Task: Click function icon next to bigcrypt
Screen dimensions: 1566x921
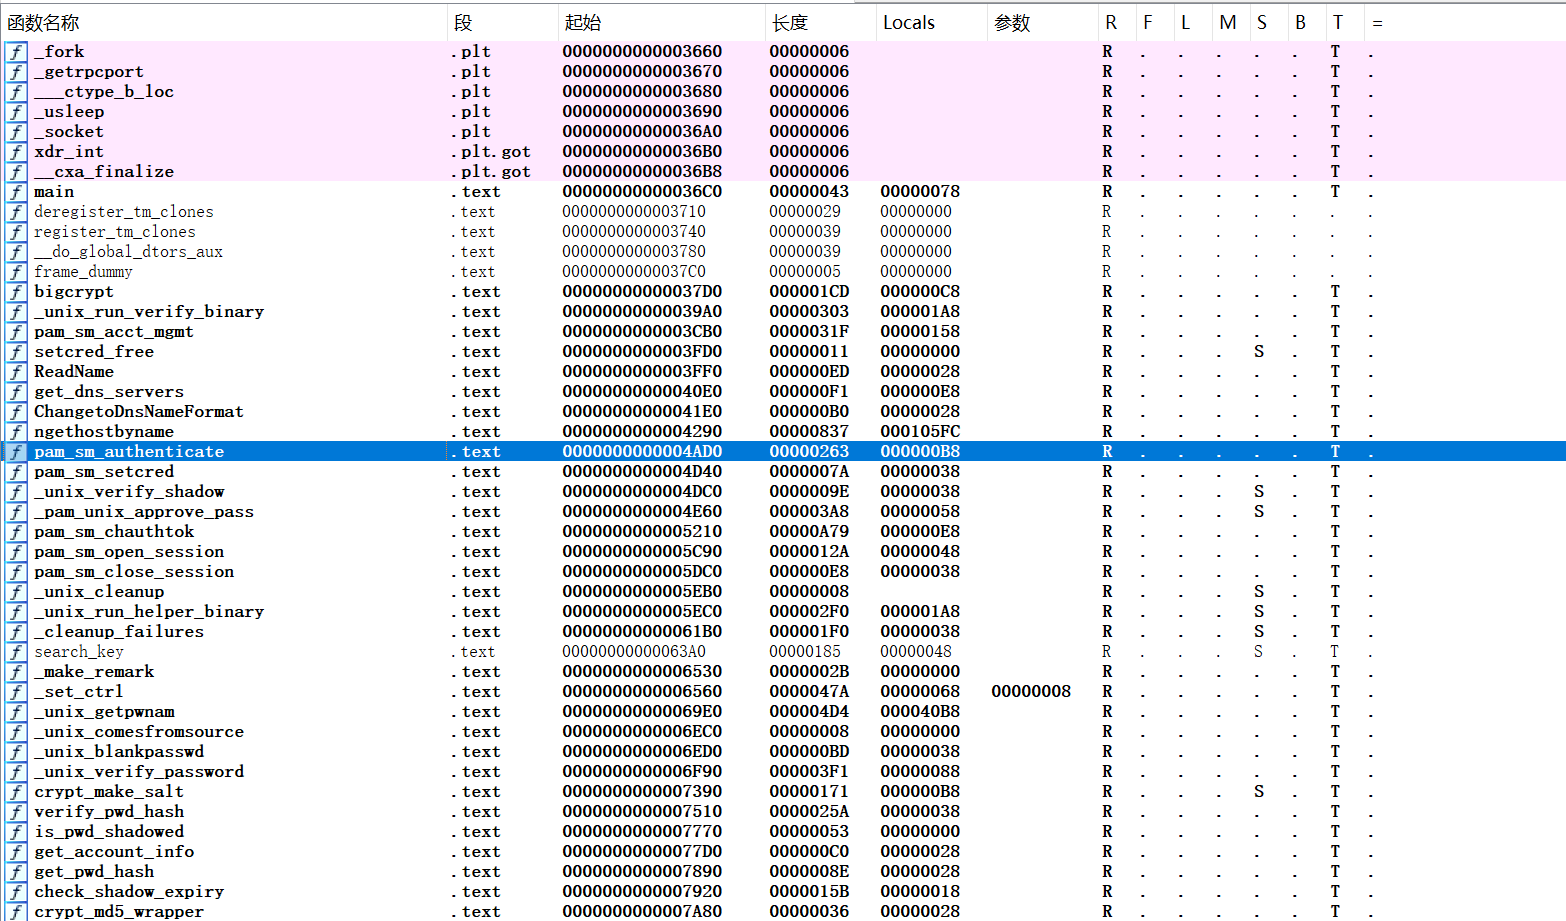Action: tap(16, 292)
